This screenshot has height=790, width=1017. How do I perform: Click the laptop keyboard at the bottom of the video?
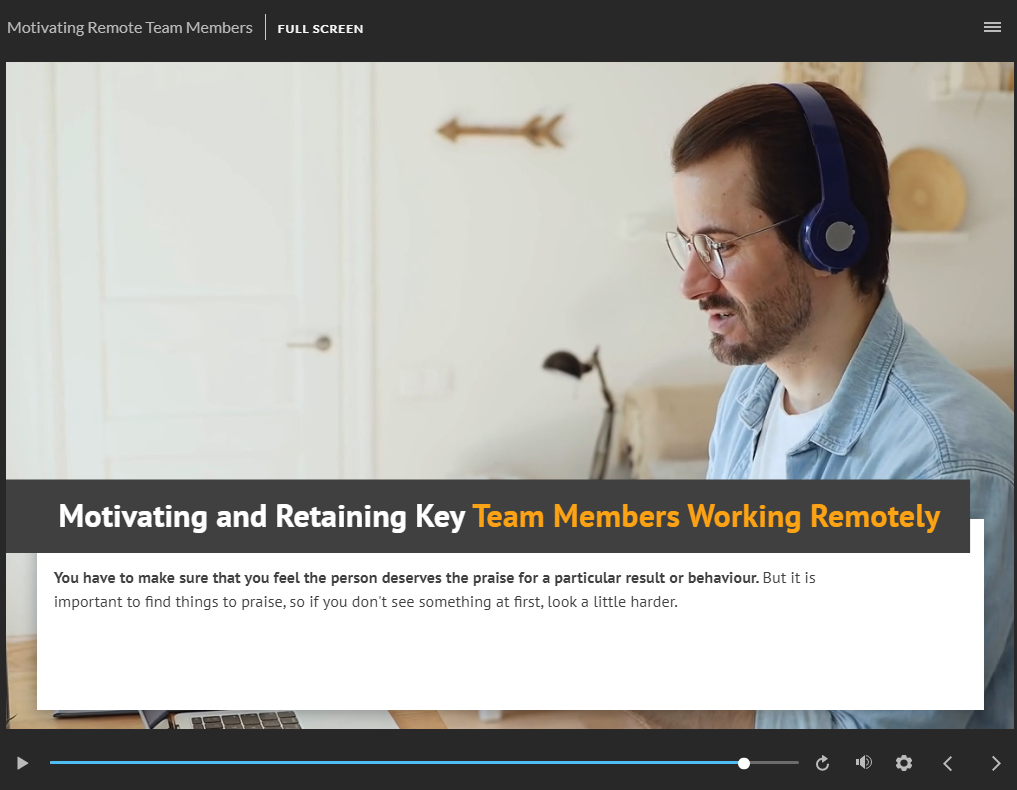tap(245, 719)
